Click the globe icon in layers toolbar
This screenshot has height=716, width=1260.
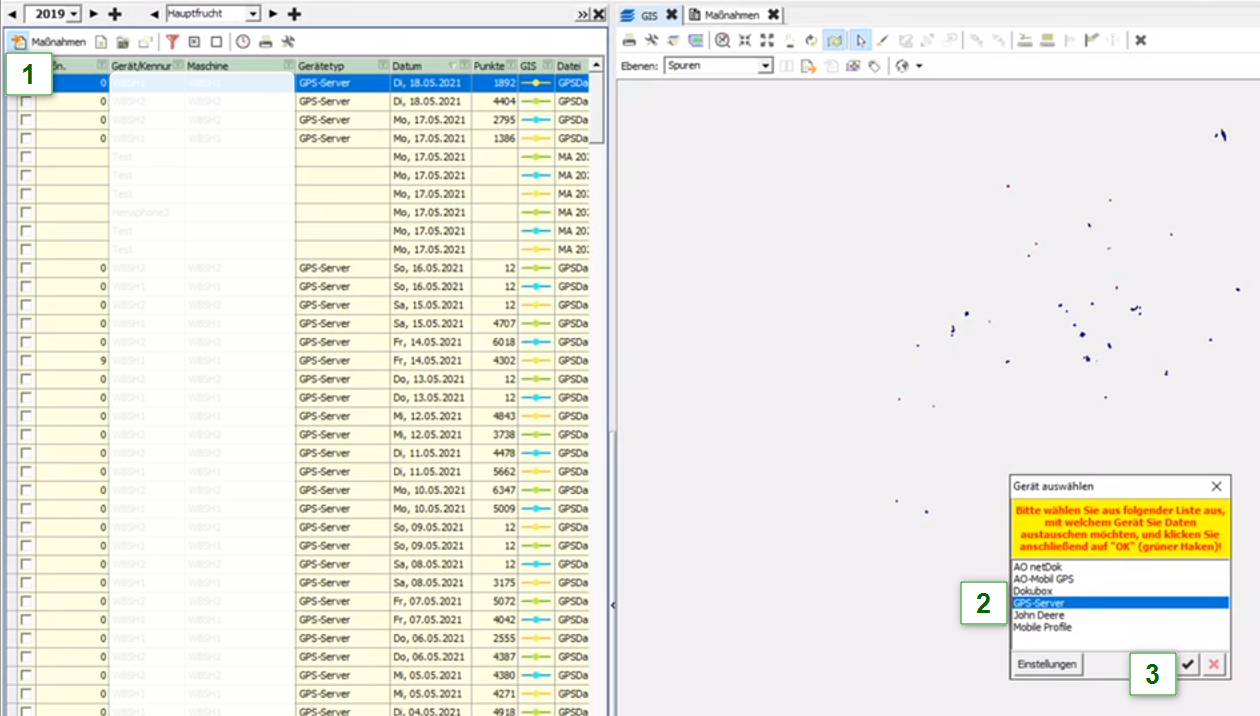tap(902, 66)
